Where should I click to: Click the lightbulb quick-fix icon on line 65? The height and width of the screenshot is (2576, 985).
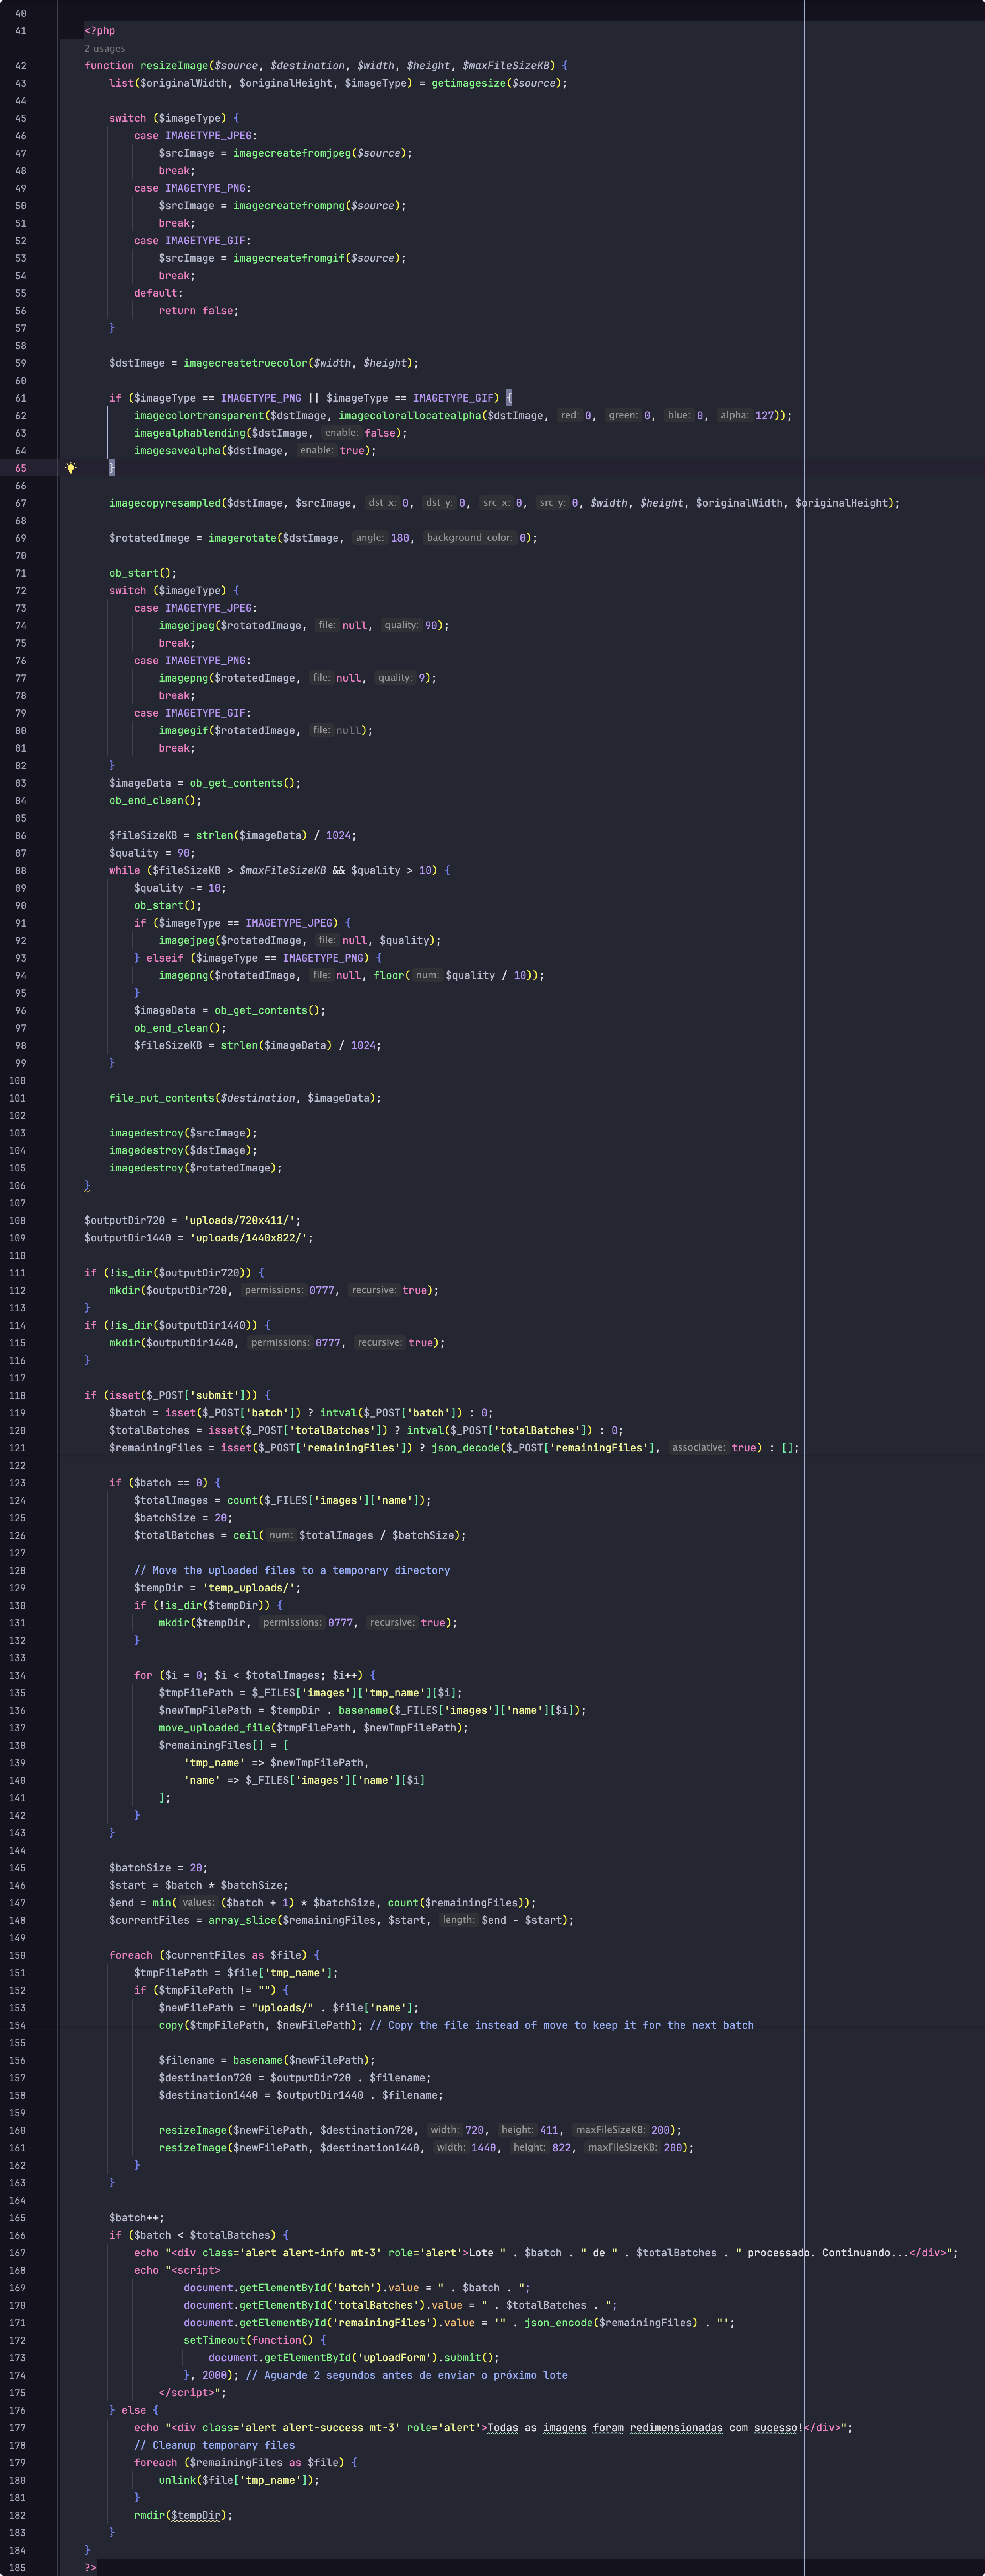point(70,468)
